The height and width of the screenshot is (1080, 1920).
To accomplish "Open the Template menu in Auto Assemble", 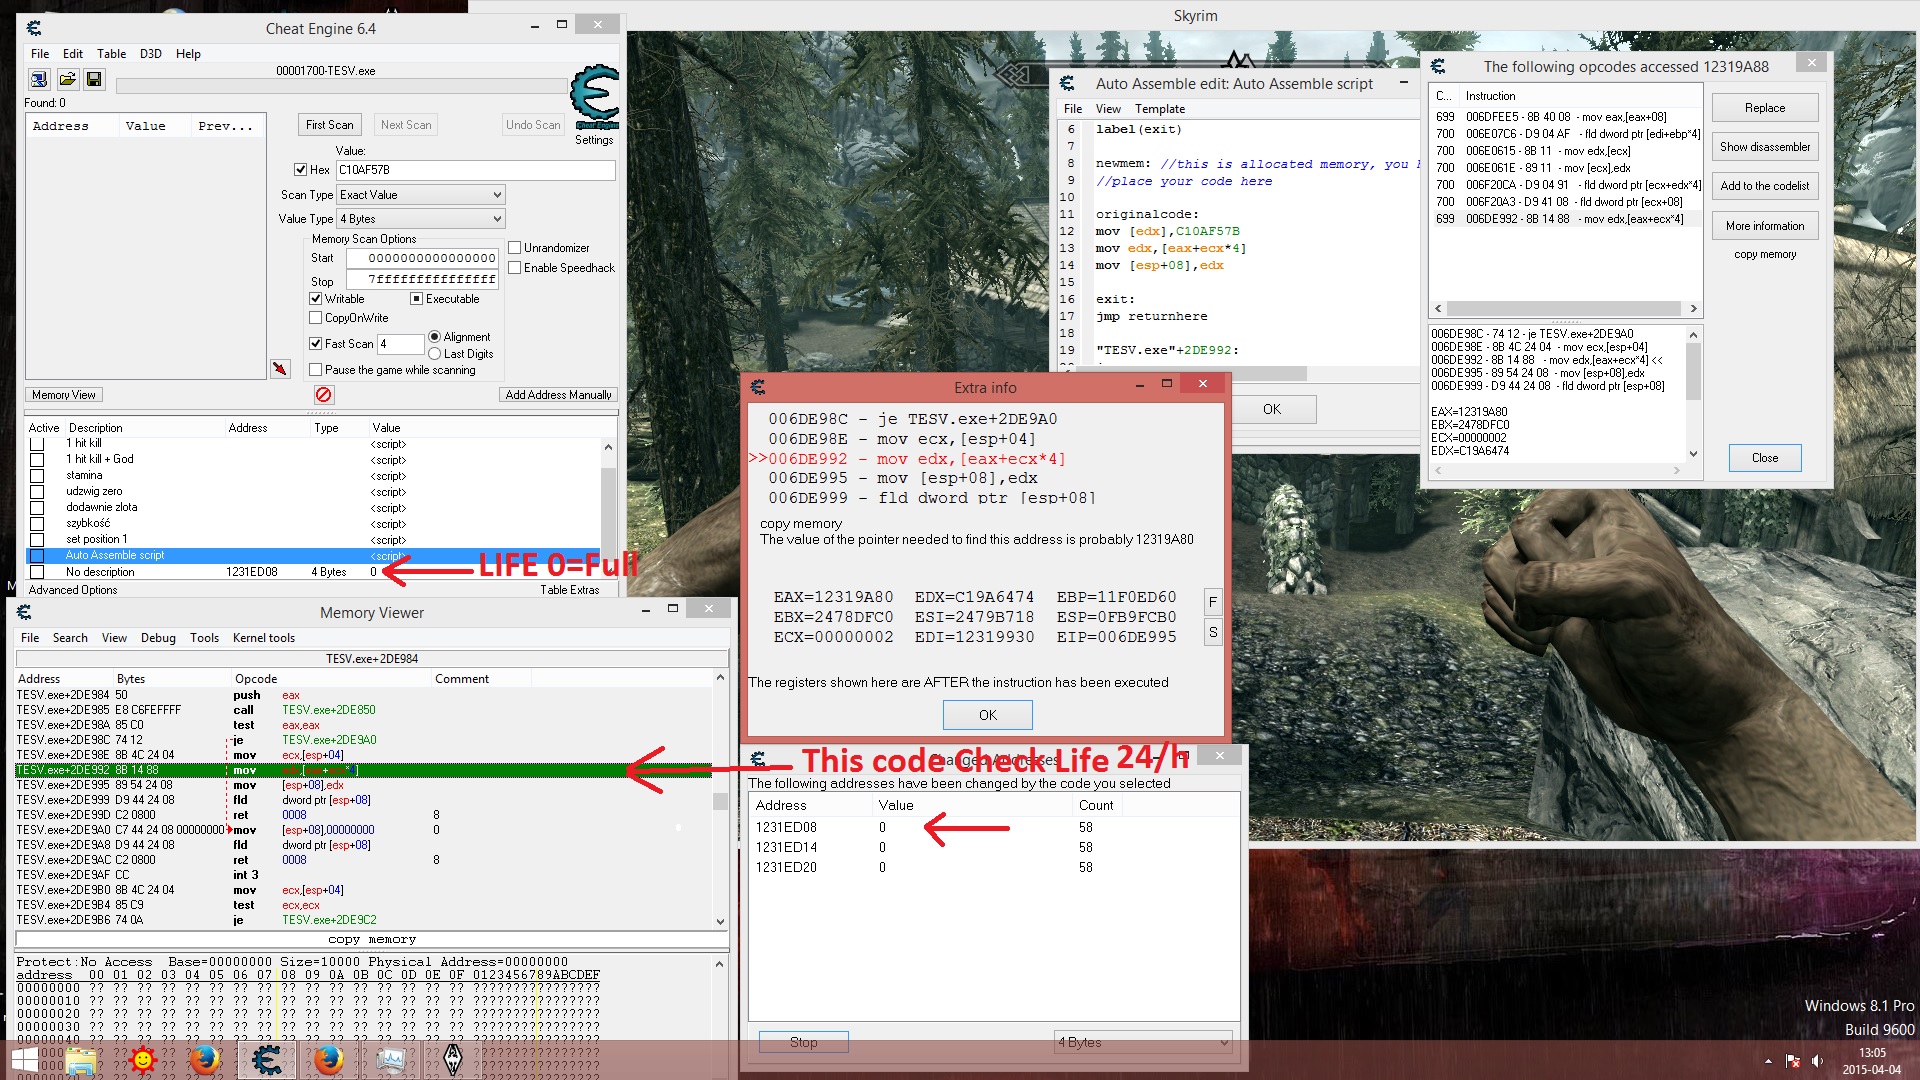I will [1159, 109].
